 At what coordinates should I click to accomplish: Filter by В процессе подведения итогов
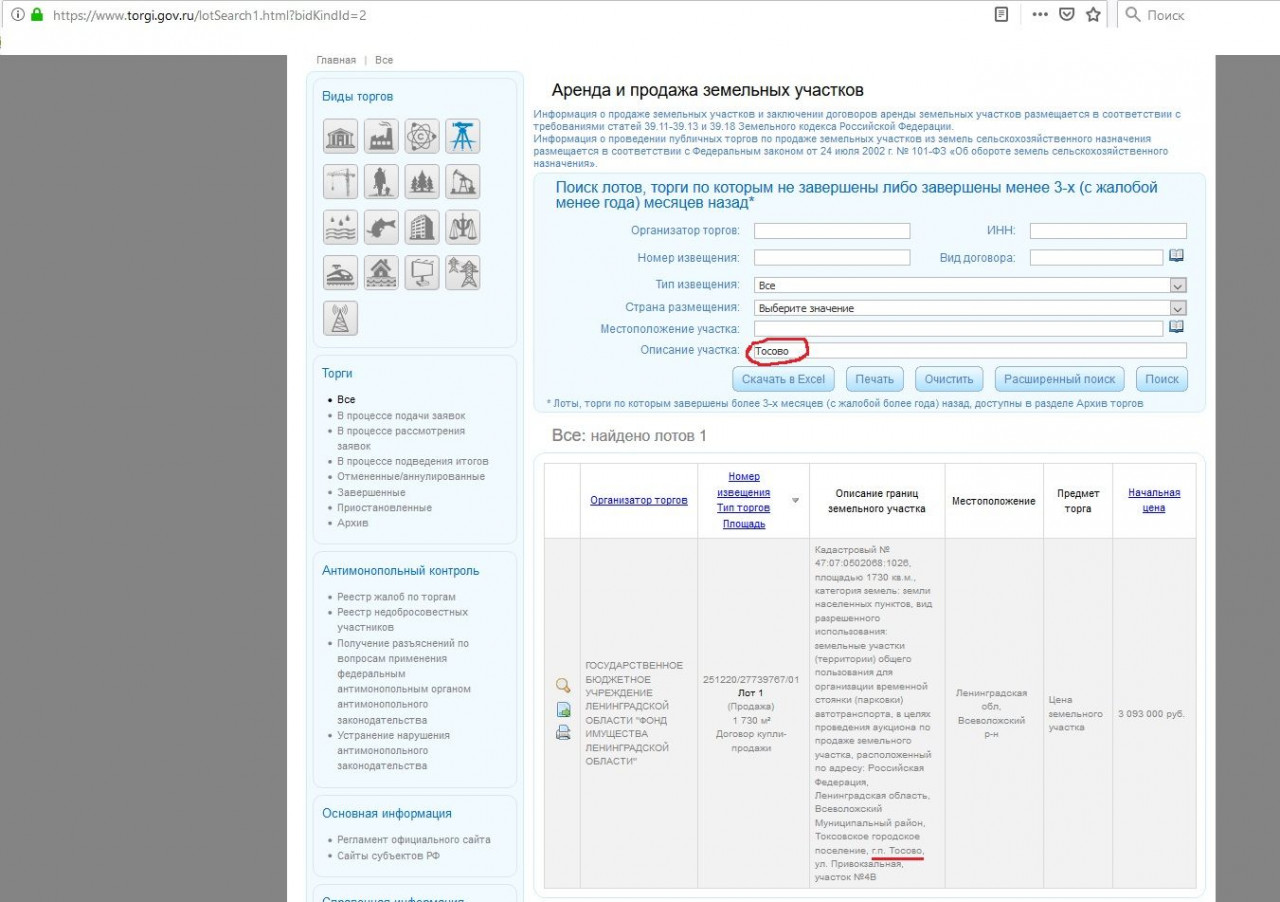click(413, 461)
